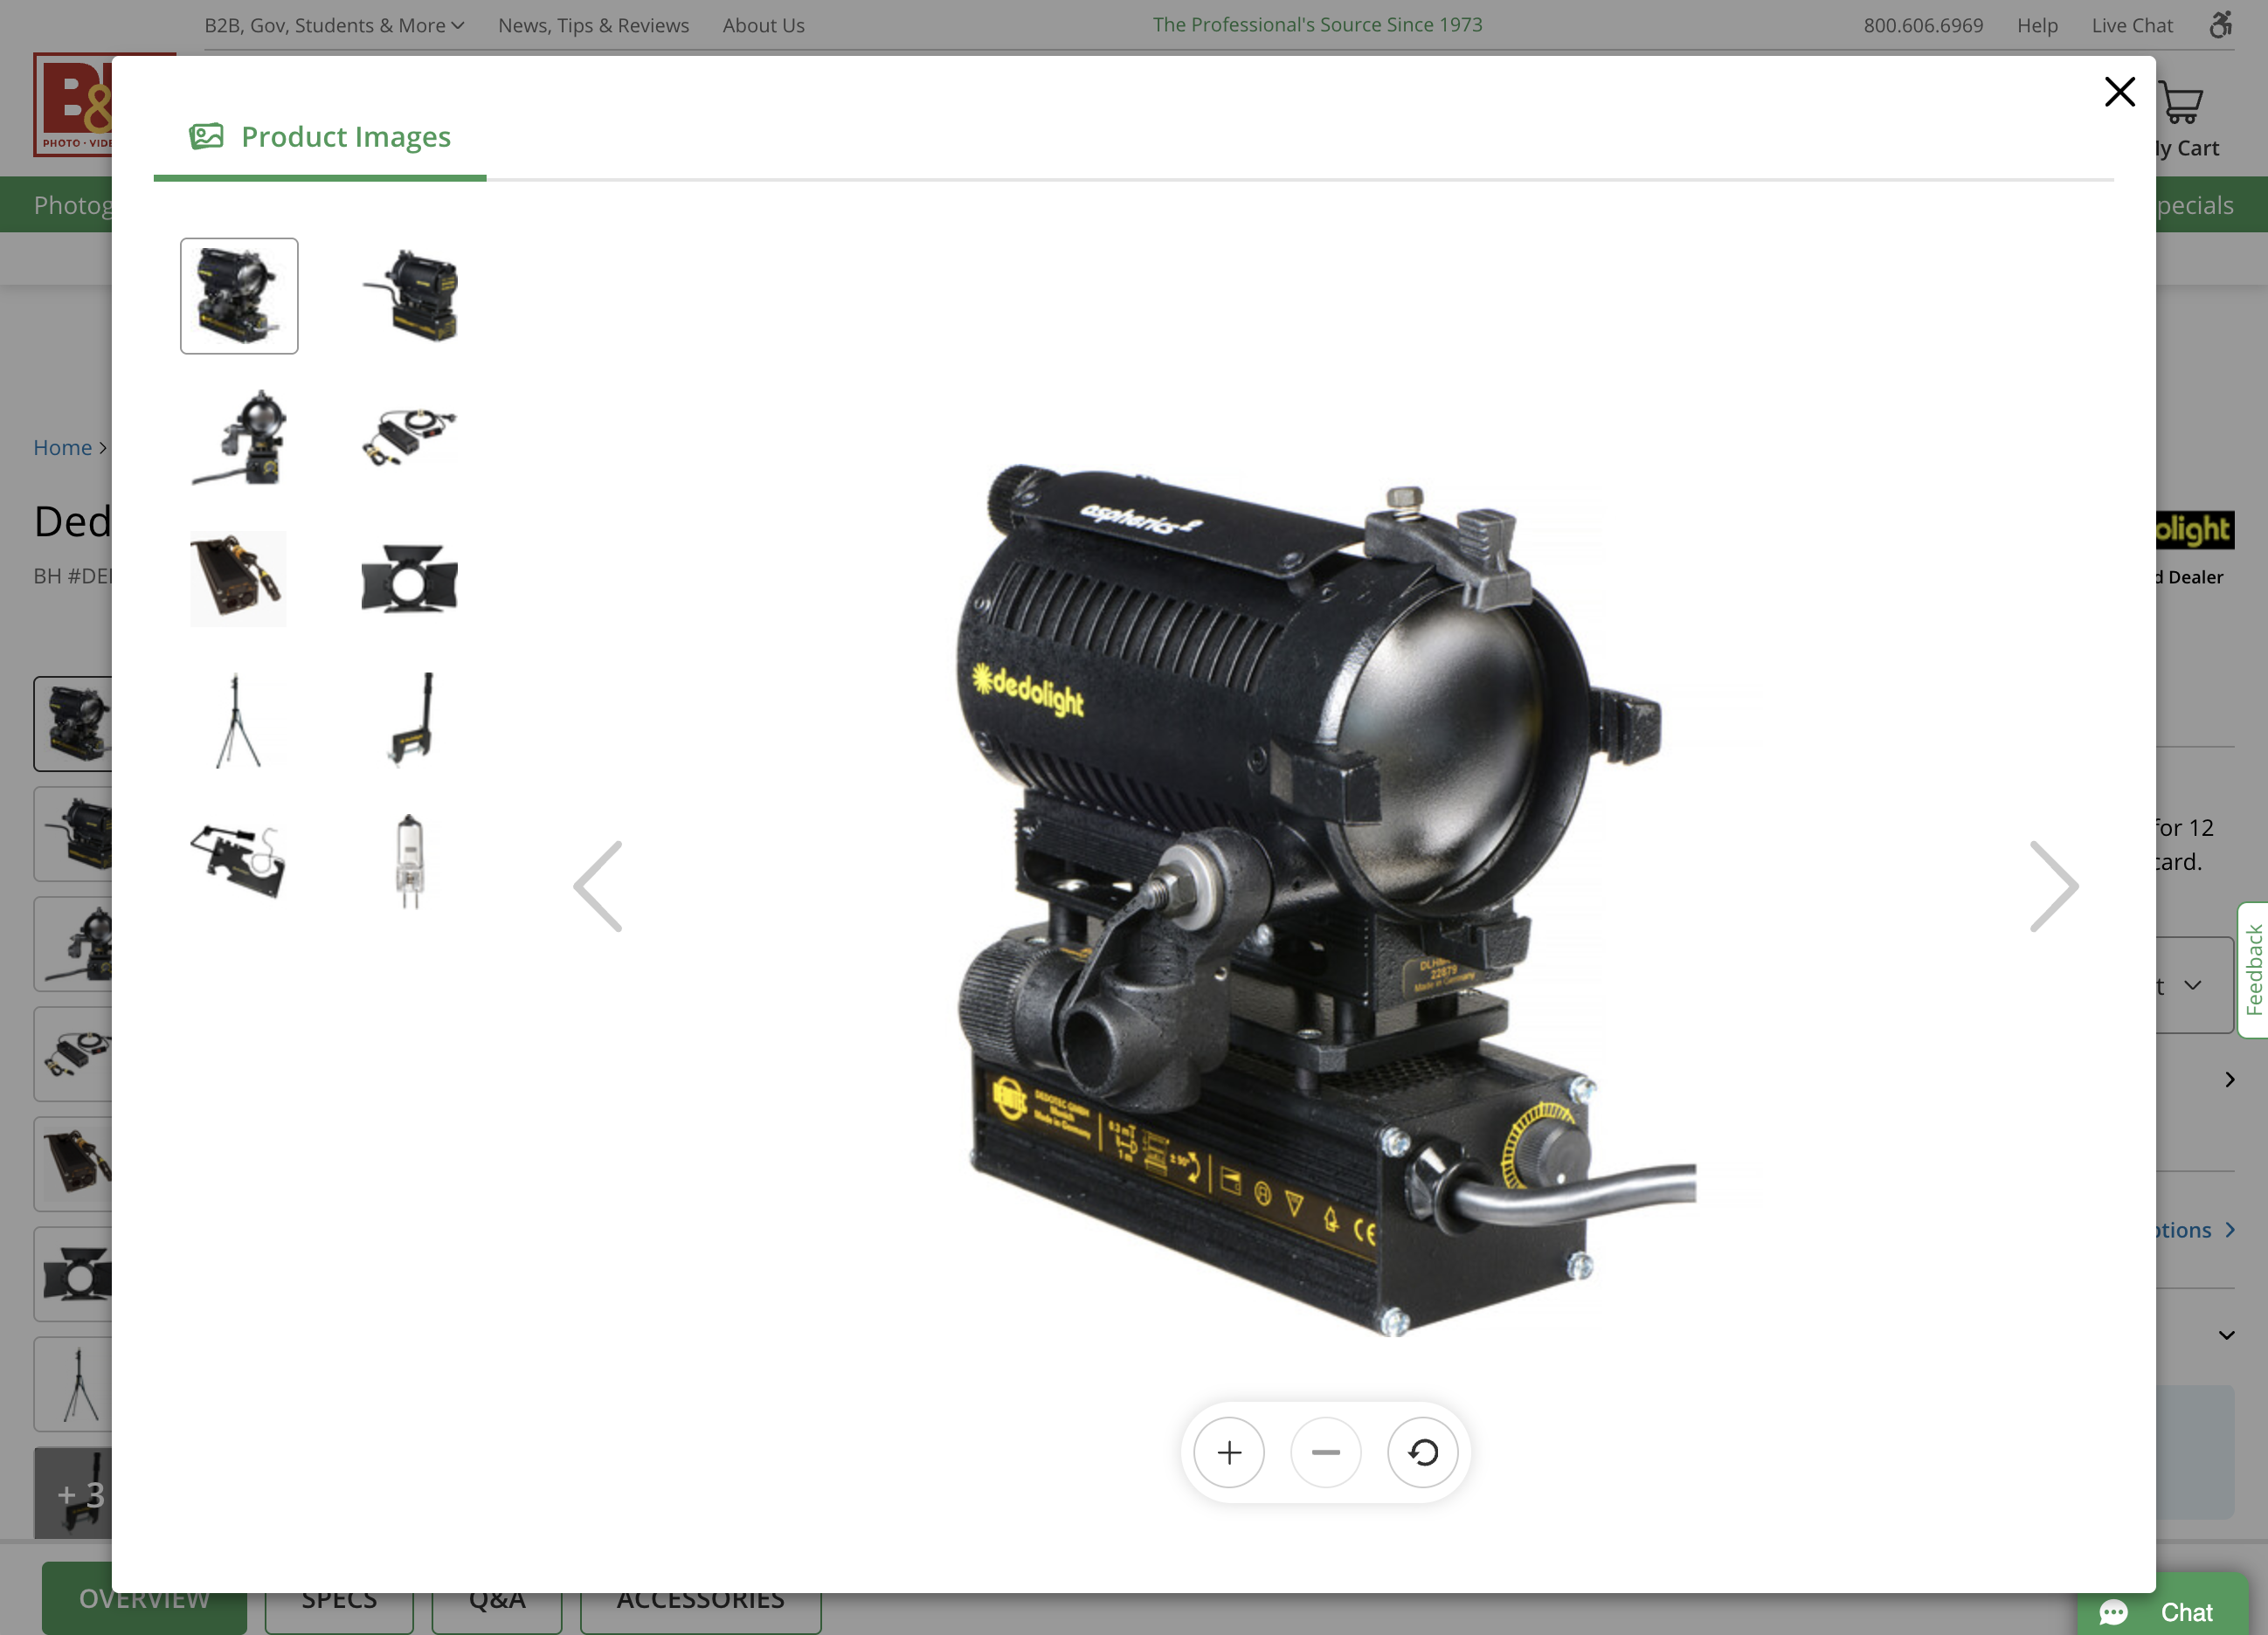
Task: Close the Product Images dialog
Action: [x=2119, y=92]
